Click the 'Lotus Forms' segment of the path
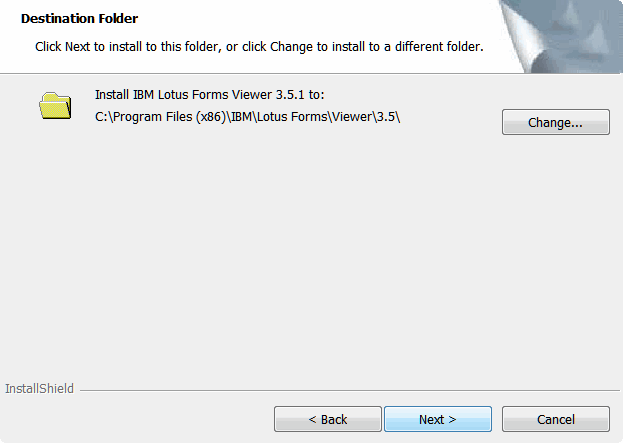Viewport: 623px width, 443px height. tap(292, 117)
